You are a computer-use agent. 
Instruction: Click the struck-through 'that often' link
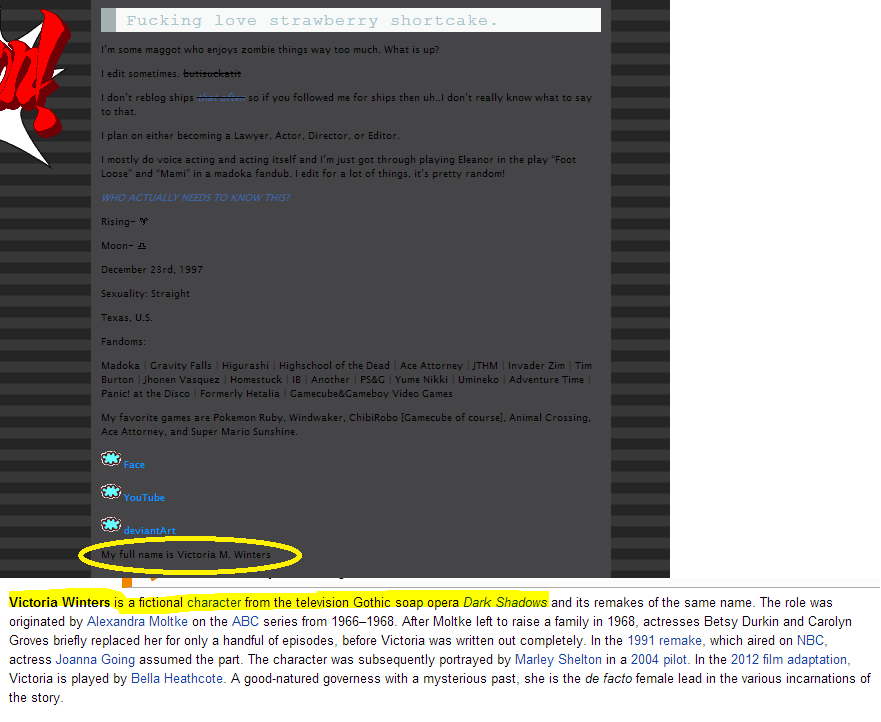point(220,98)
